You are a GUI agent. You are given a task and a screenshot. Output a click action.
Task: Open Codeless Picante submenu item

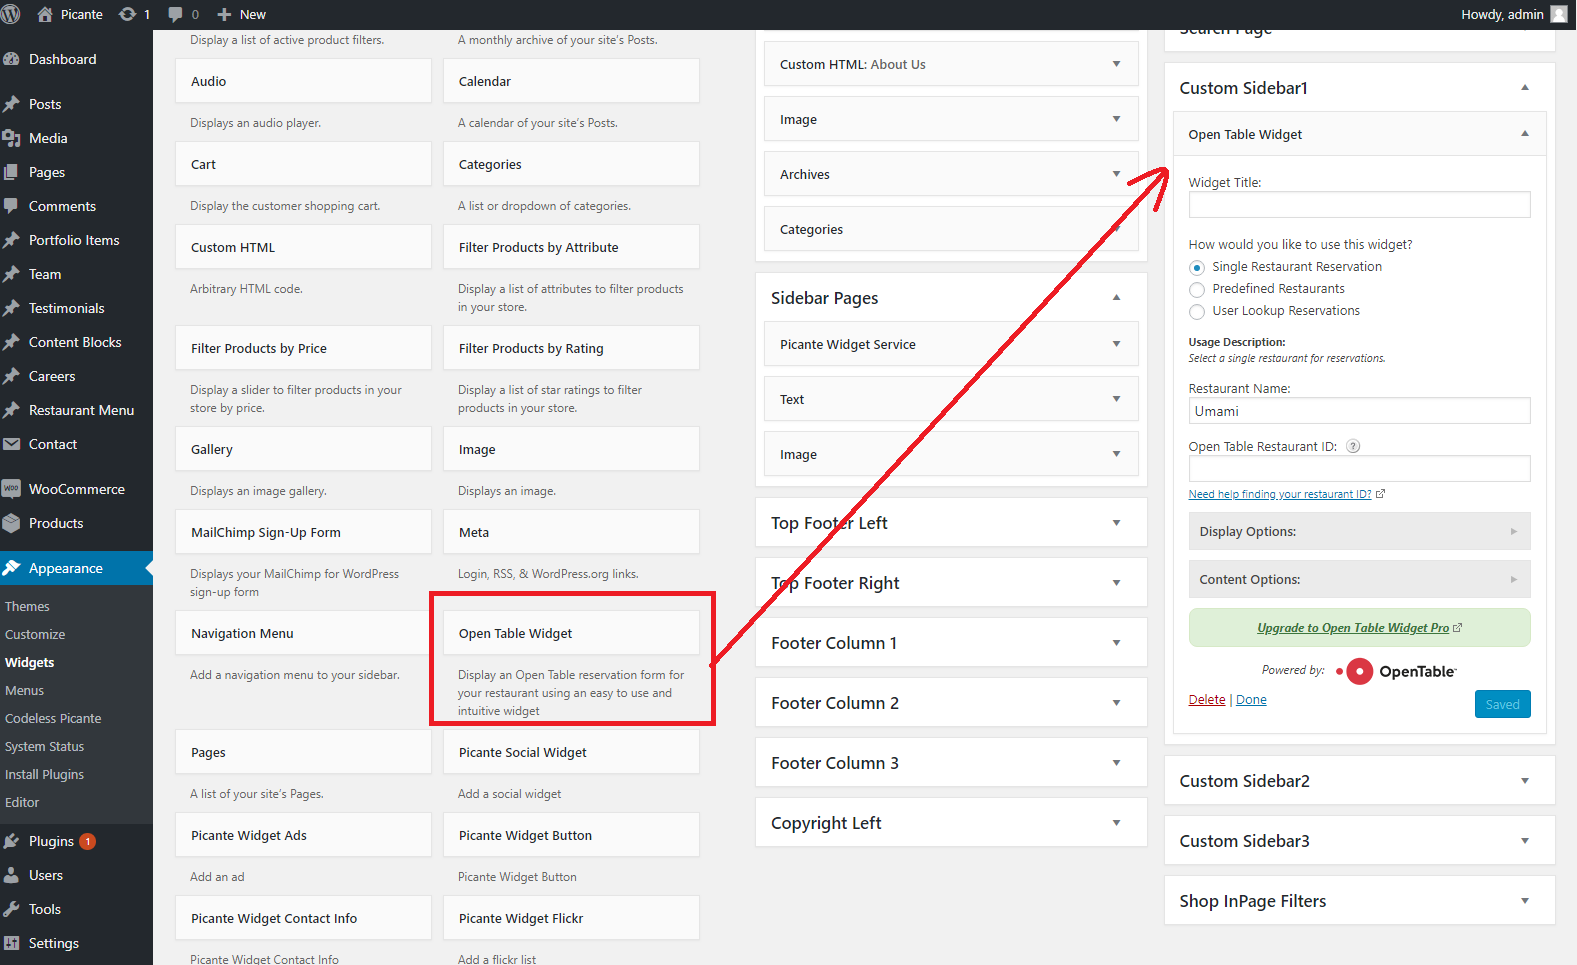point(53,719)
